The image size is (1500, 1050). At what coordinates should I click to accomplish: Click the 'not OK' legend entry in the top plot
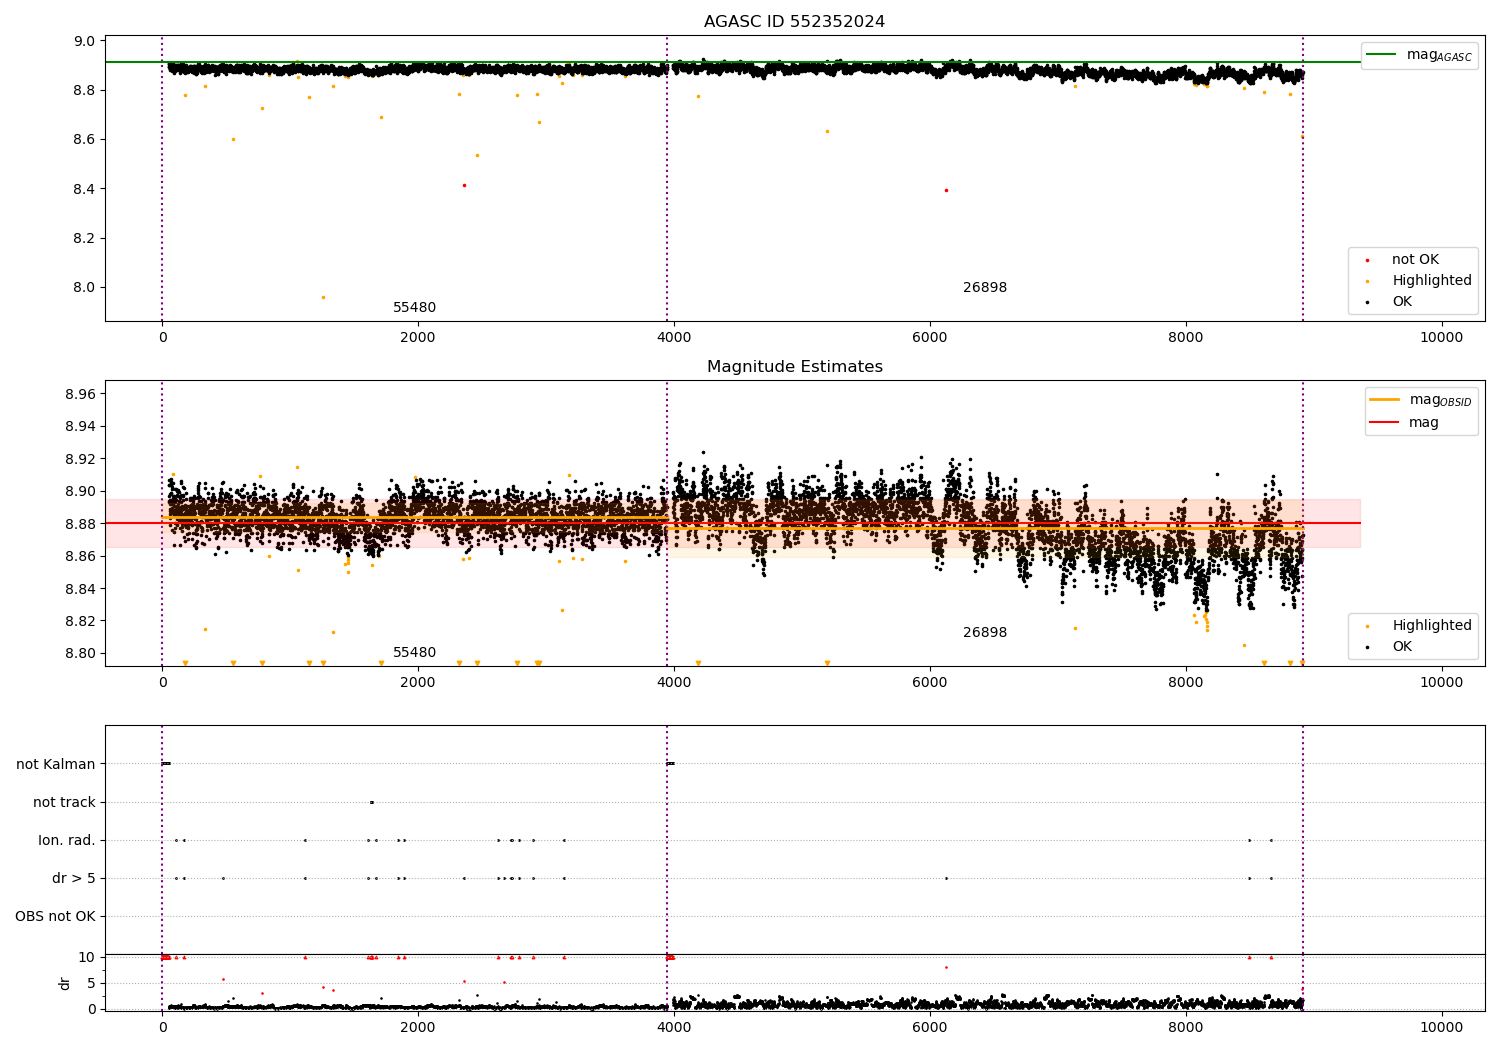pyautogui.click(x=1415, y=260)
